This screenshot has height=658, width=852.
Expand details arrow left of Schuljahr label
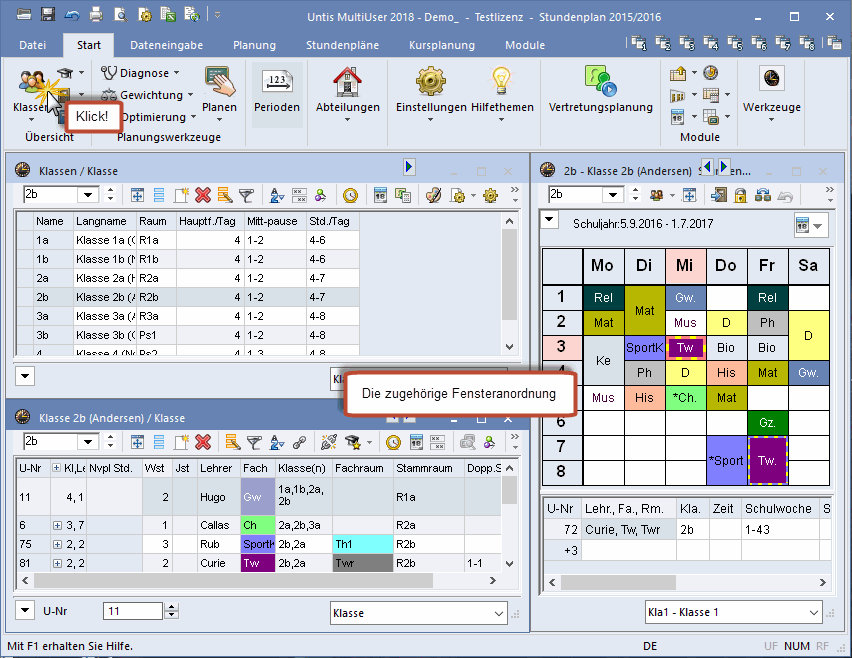(549, 220)
